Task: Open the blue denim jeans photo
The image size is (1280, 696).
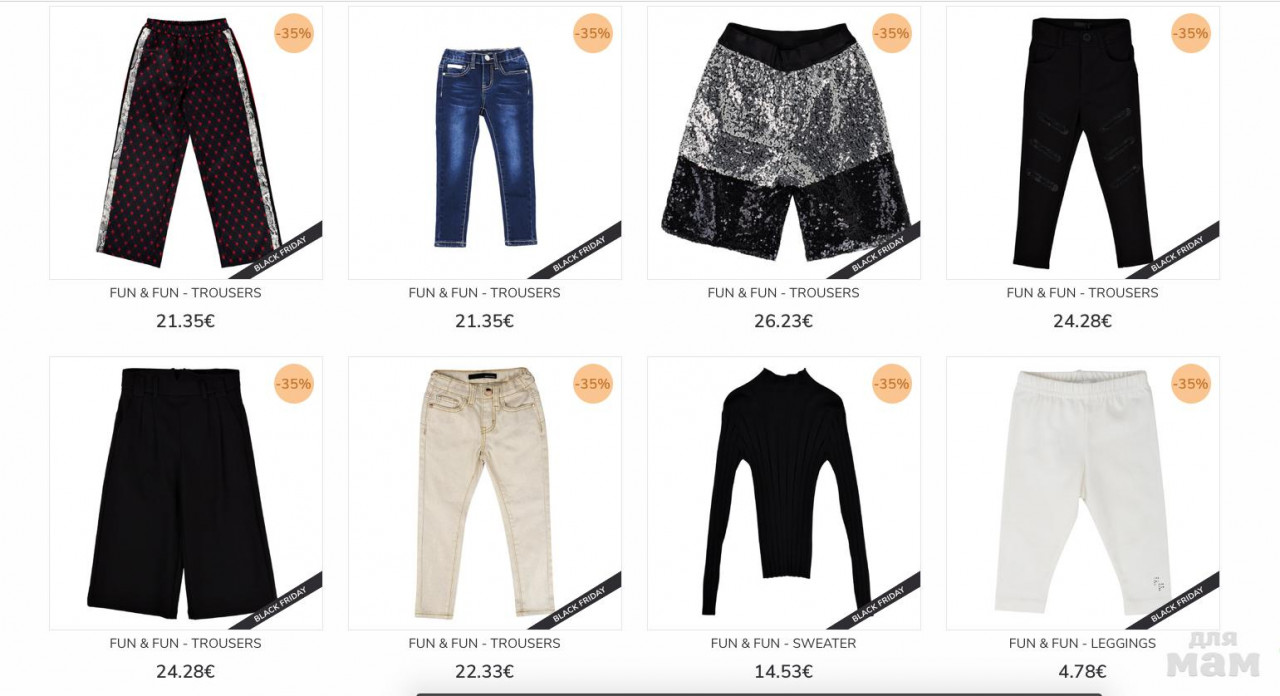Action: coord(485,143)
